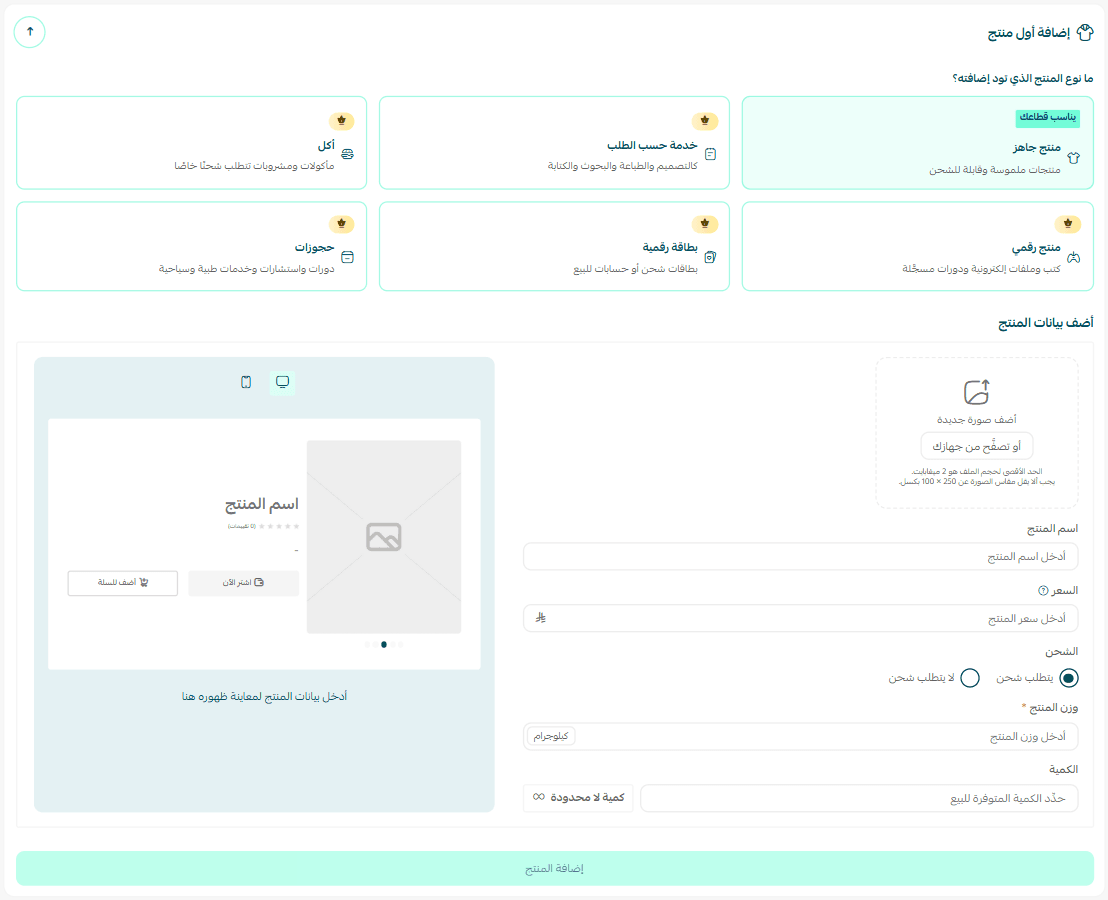Focus the أدخل وزن المنتج input field
1108x900 pixels.
tap(800, 736)
